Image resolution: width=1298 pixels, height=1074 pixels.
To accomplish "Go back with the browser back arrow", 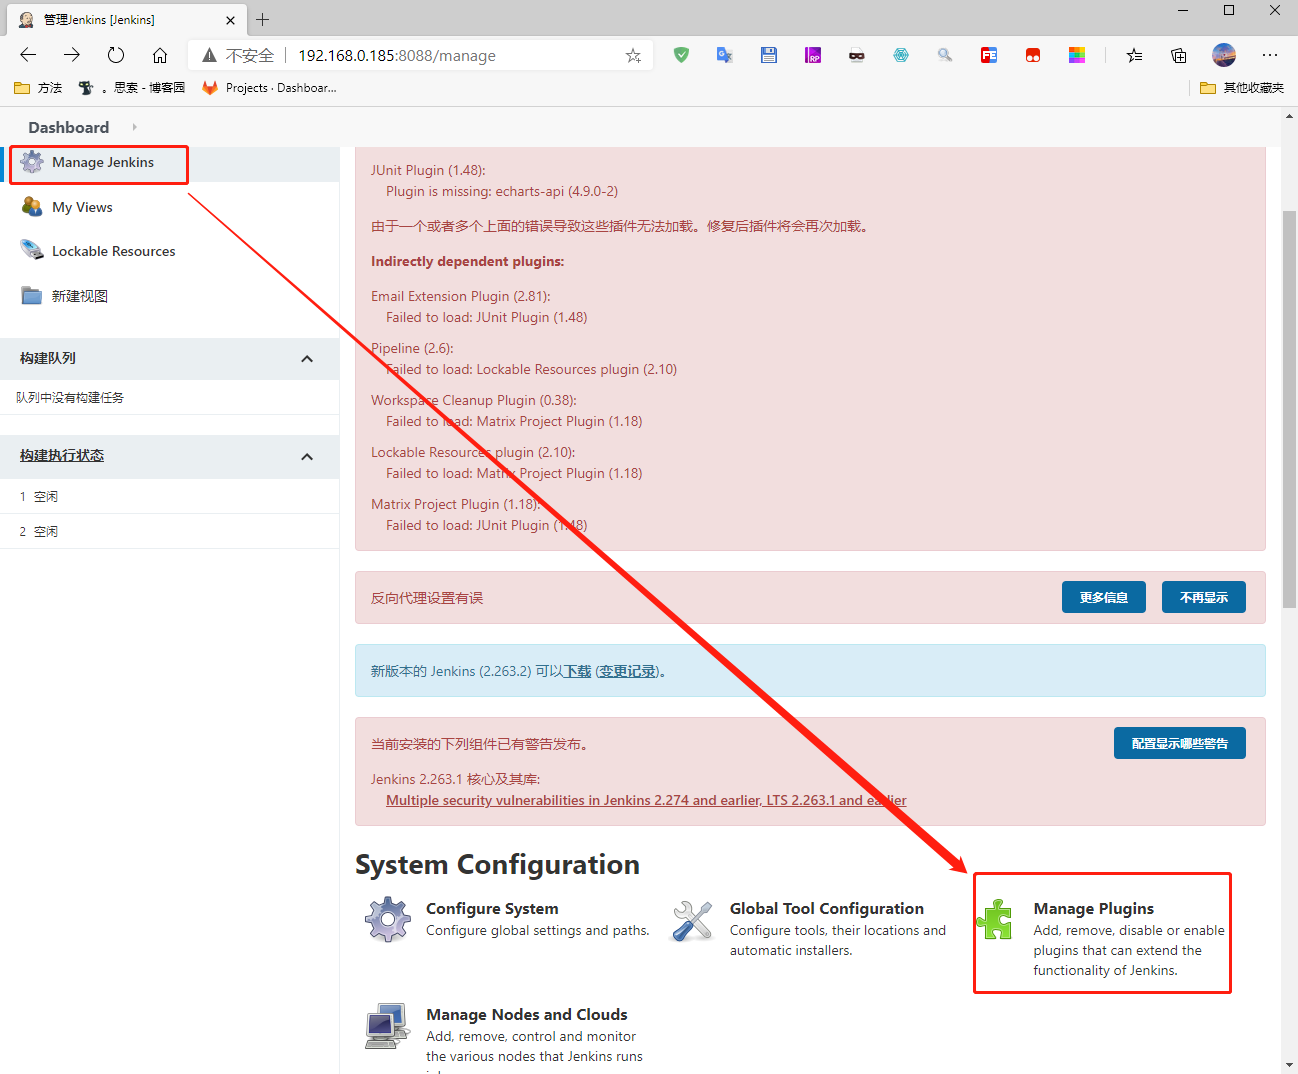I will click(28, 55).
